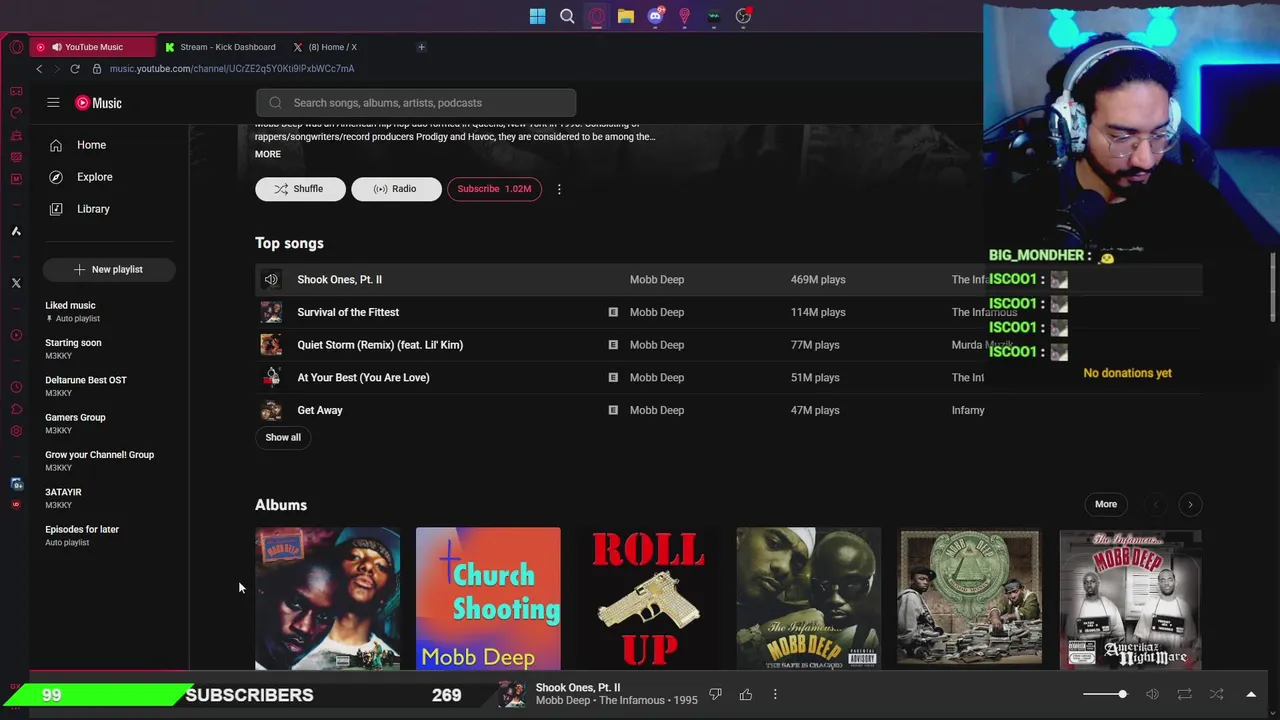Select the YouTube Music browser tab

92,47
